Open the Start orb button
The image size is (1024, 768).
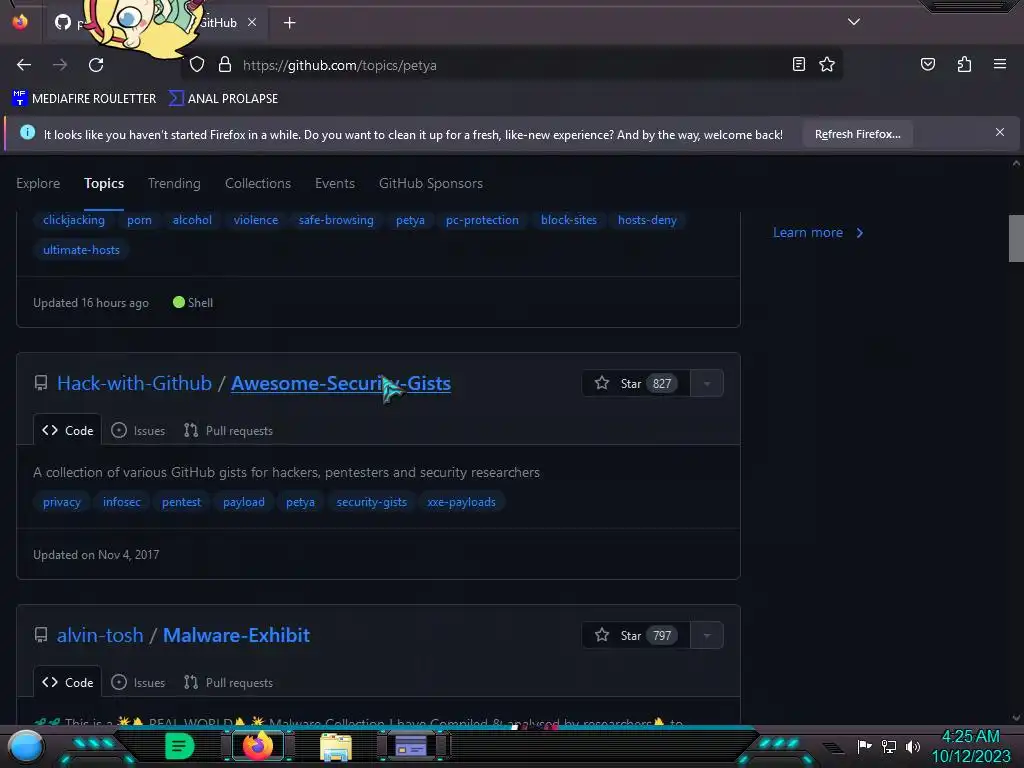pyautogui.click(x=25, y=746)
